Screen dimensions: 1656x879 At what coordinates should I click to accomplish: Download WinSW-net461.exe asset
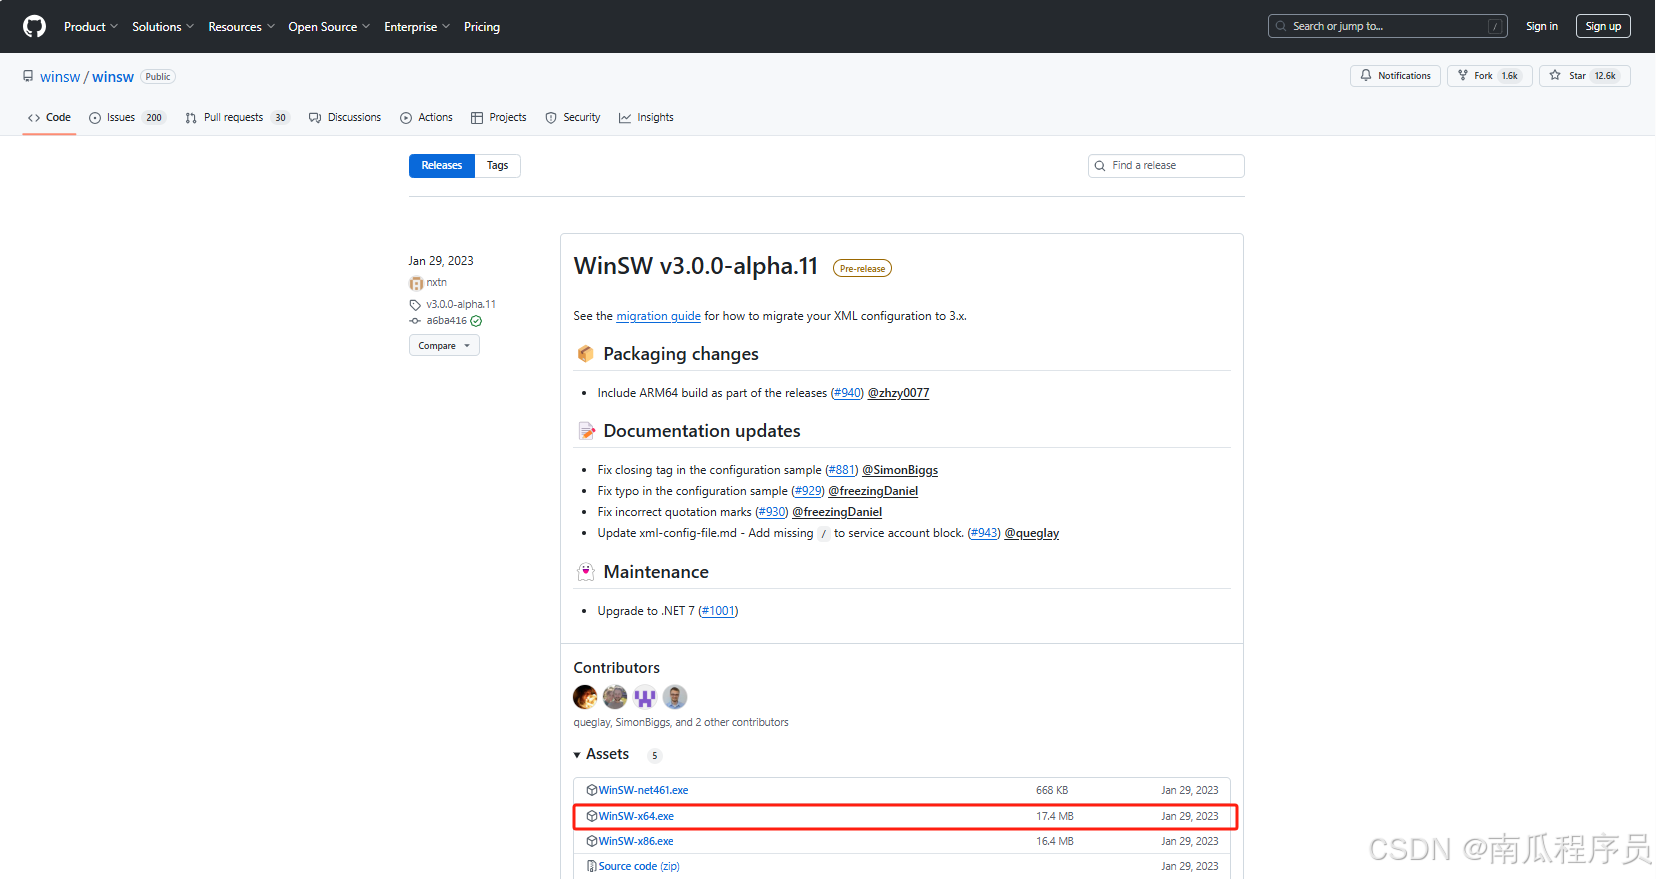click(x=643, y=790)
